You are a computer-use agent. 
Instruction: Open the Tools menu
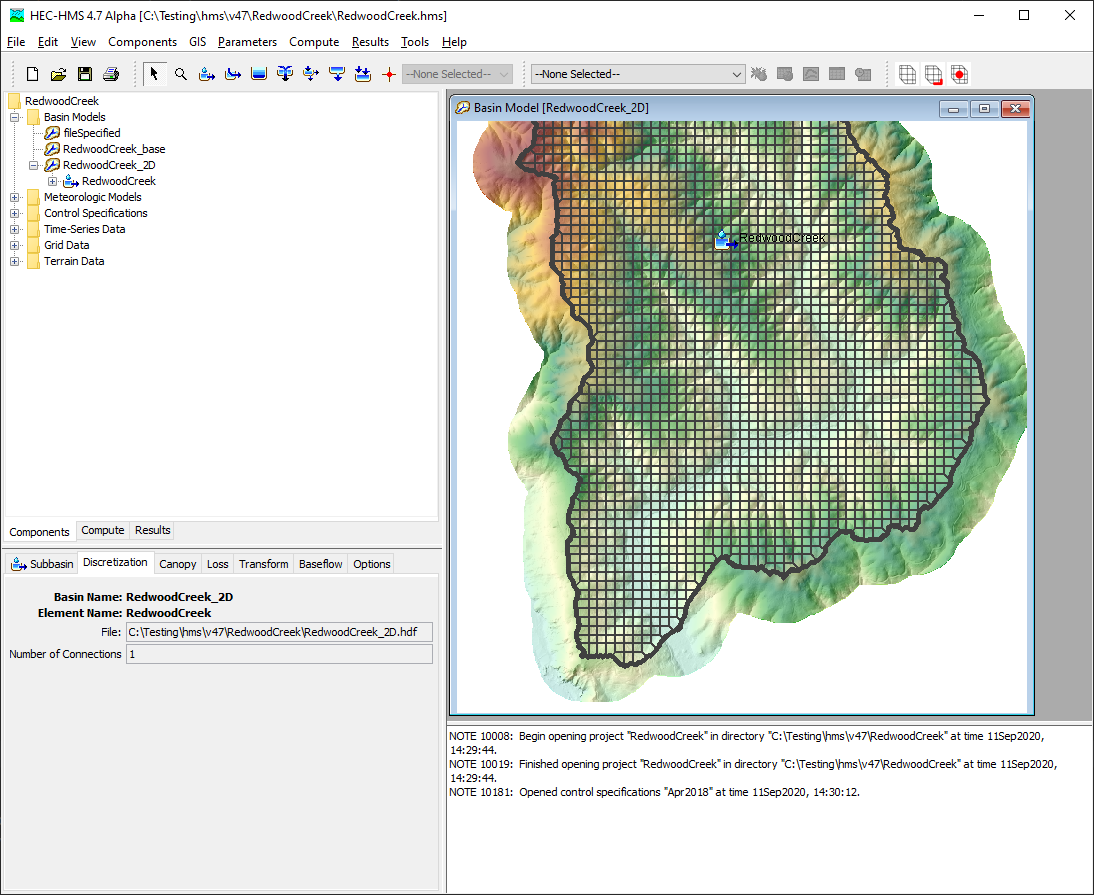[x=414, y=42]
